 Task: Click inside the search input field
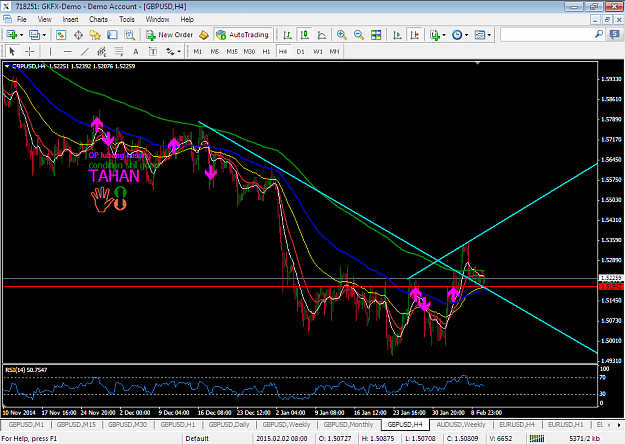547,35
